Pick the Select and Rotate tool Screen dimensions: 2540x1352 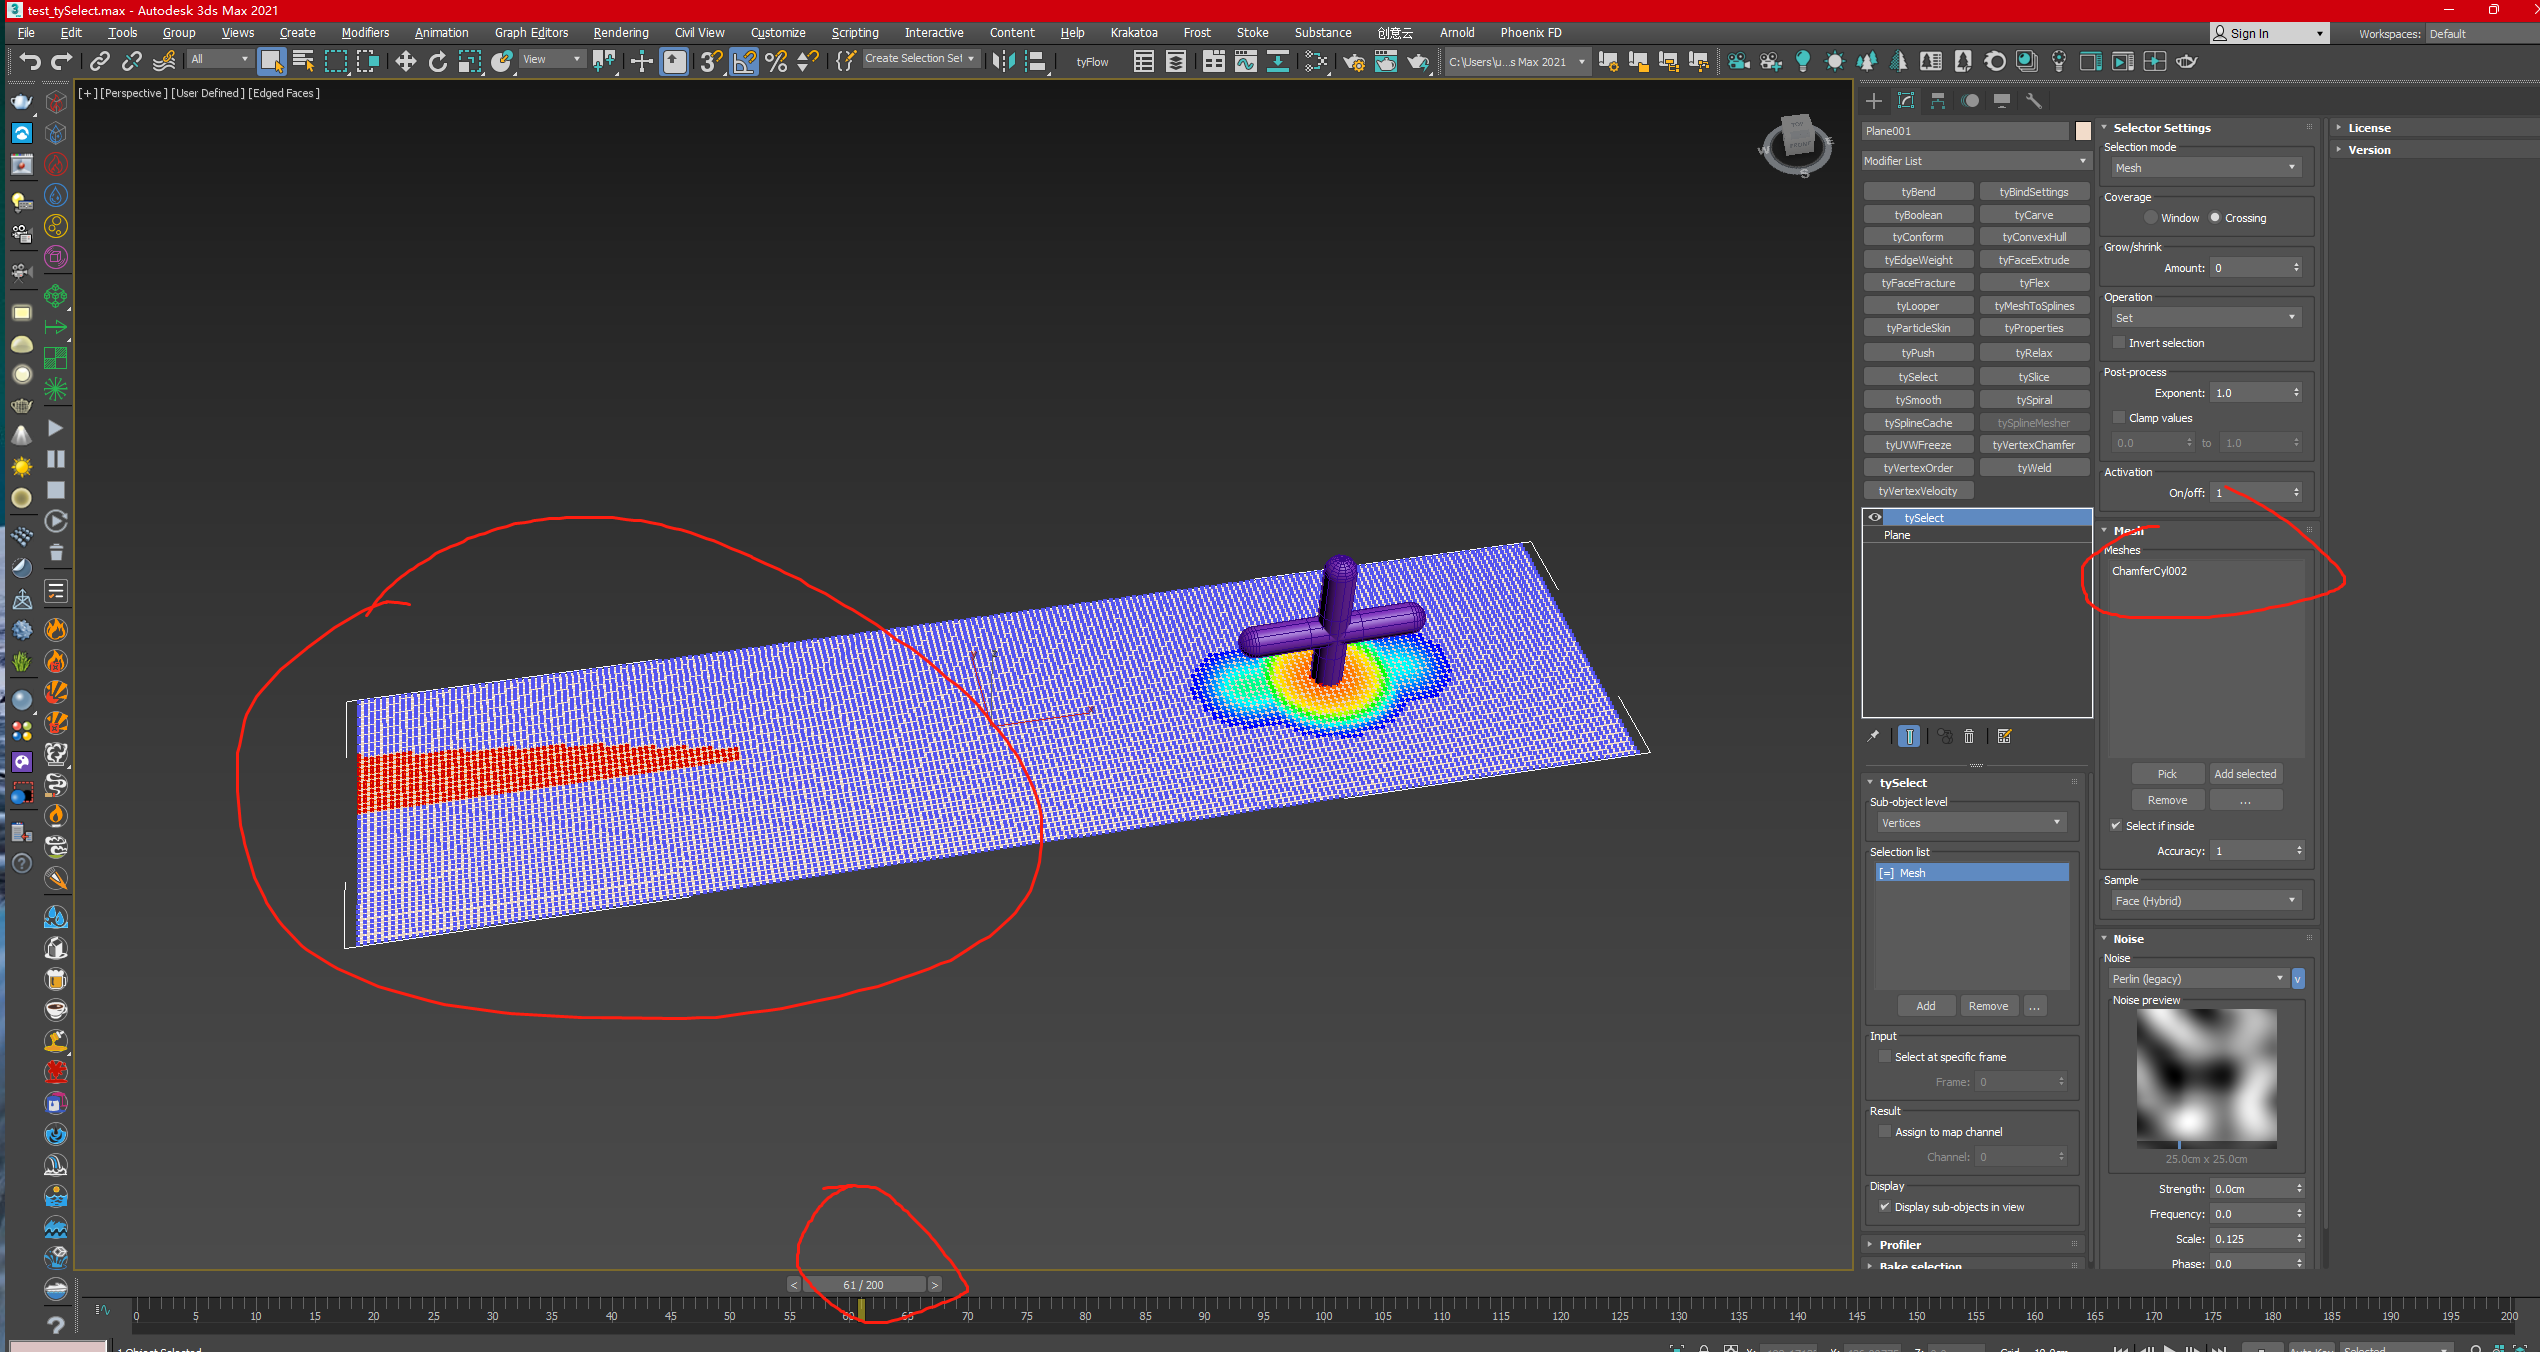pos(437,62)
